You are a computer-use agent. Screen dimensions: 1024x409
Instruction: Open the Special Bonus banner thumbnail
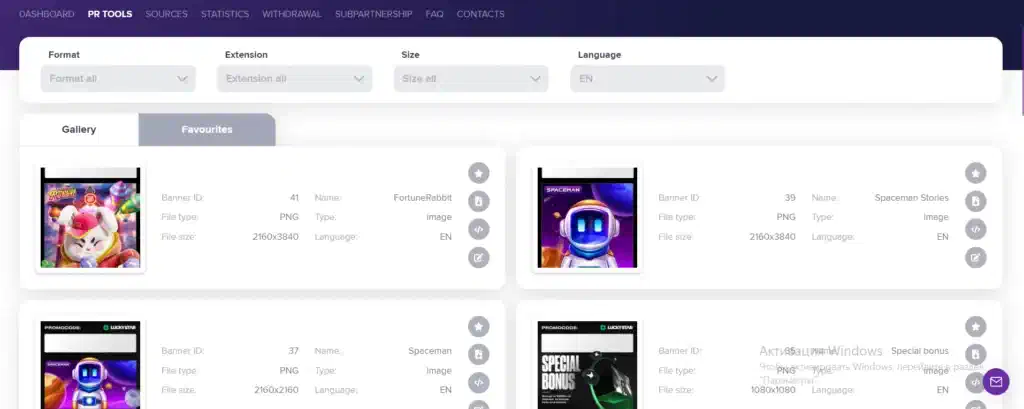tap(587, 365)
